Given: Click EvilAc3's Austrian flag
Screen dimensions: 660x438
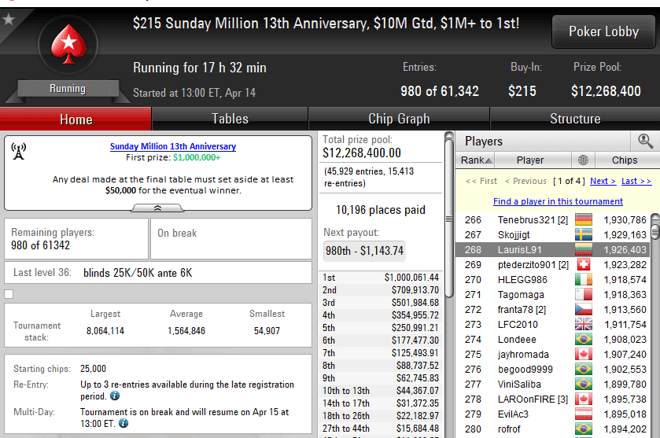Looking at the screenshot, I should coord(583,414).
